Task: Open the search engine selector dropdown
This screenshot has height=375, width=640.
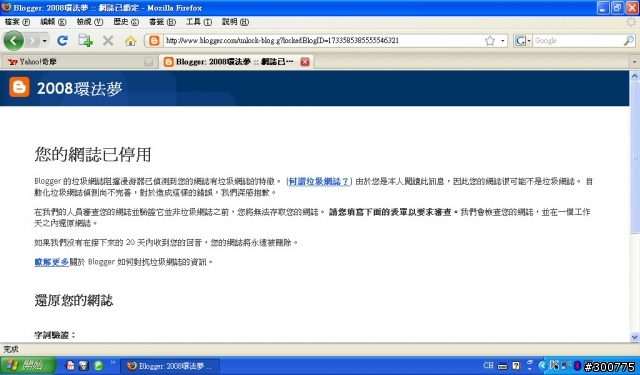Action: (x=523, y=40)
